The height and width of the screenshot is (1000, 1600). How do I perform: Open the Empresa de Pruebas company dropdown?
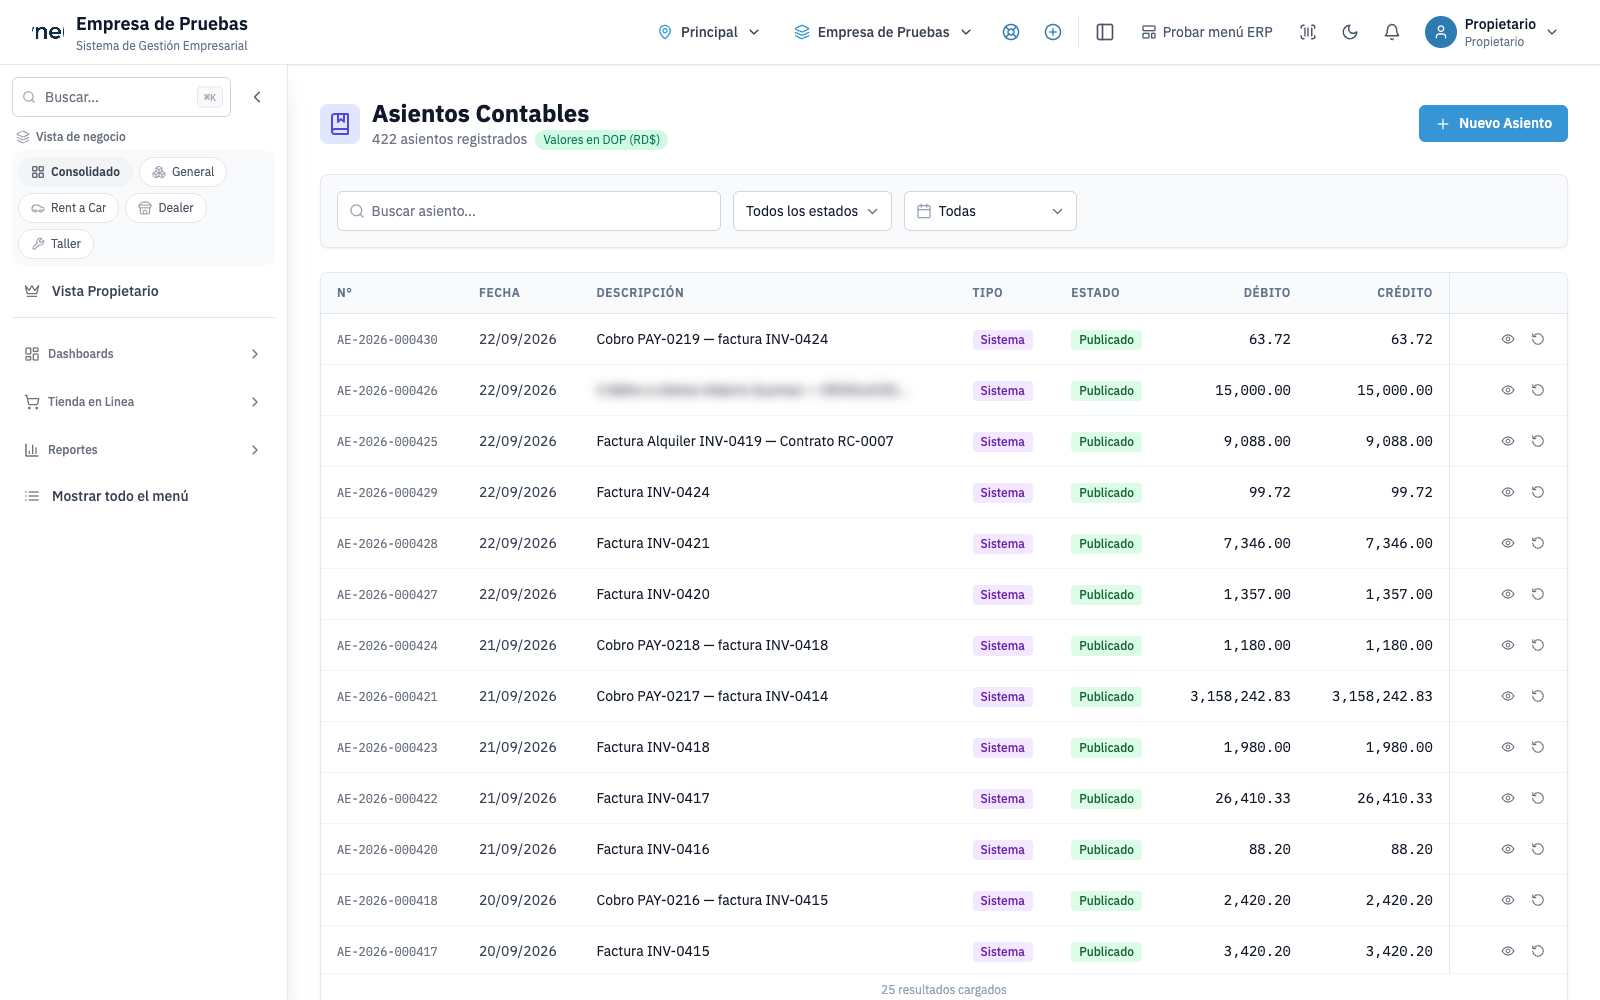(x=883, y=32)
